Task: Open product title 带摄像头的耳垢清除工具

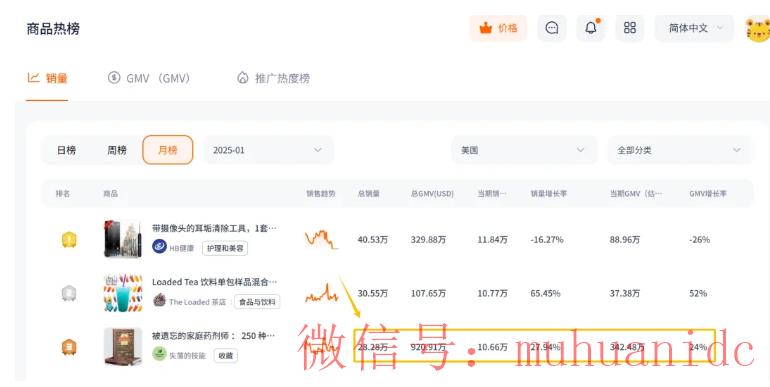Action: coord(214,228)
